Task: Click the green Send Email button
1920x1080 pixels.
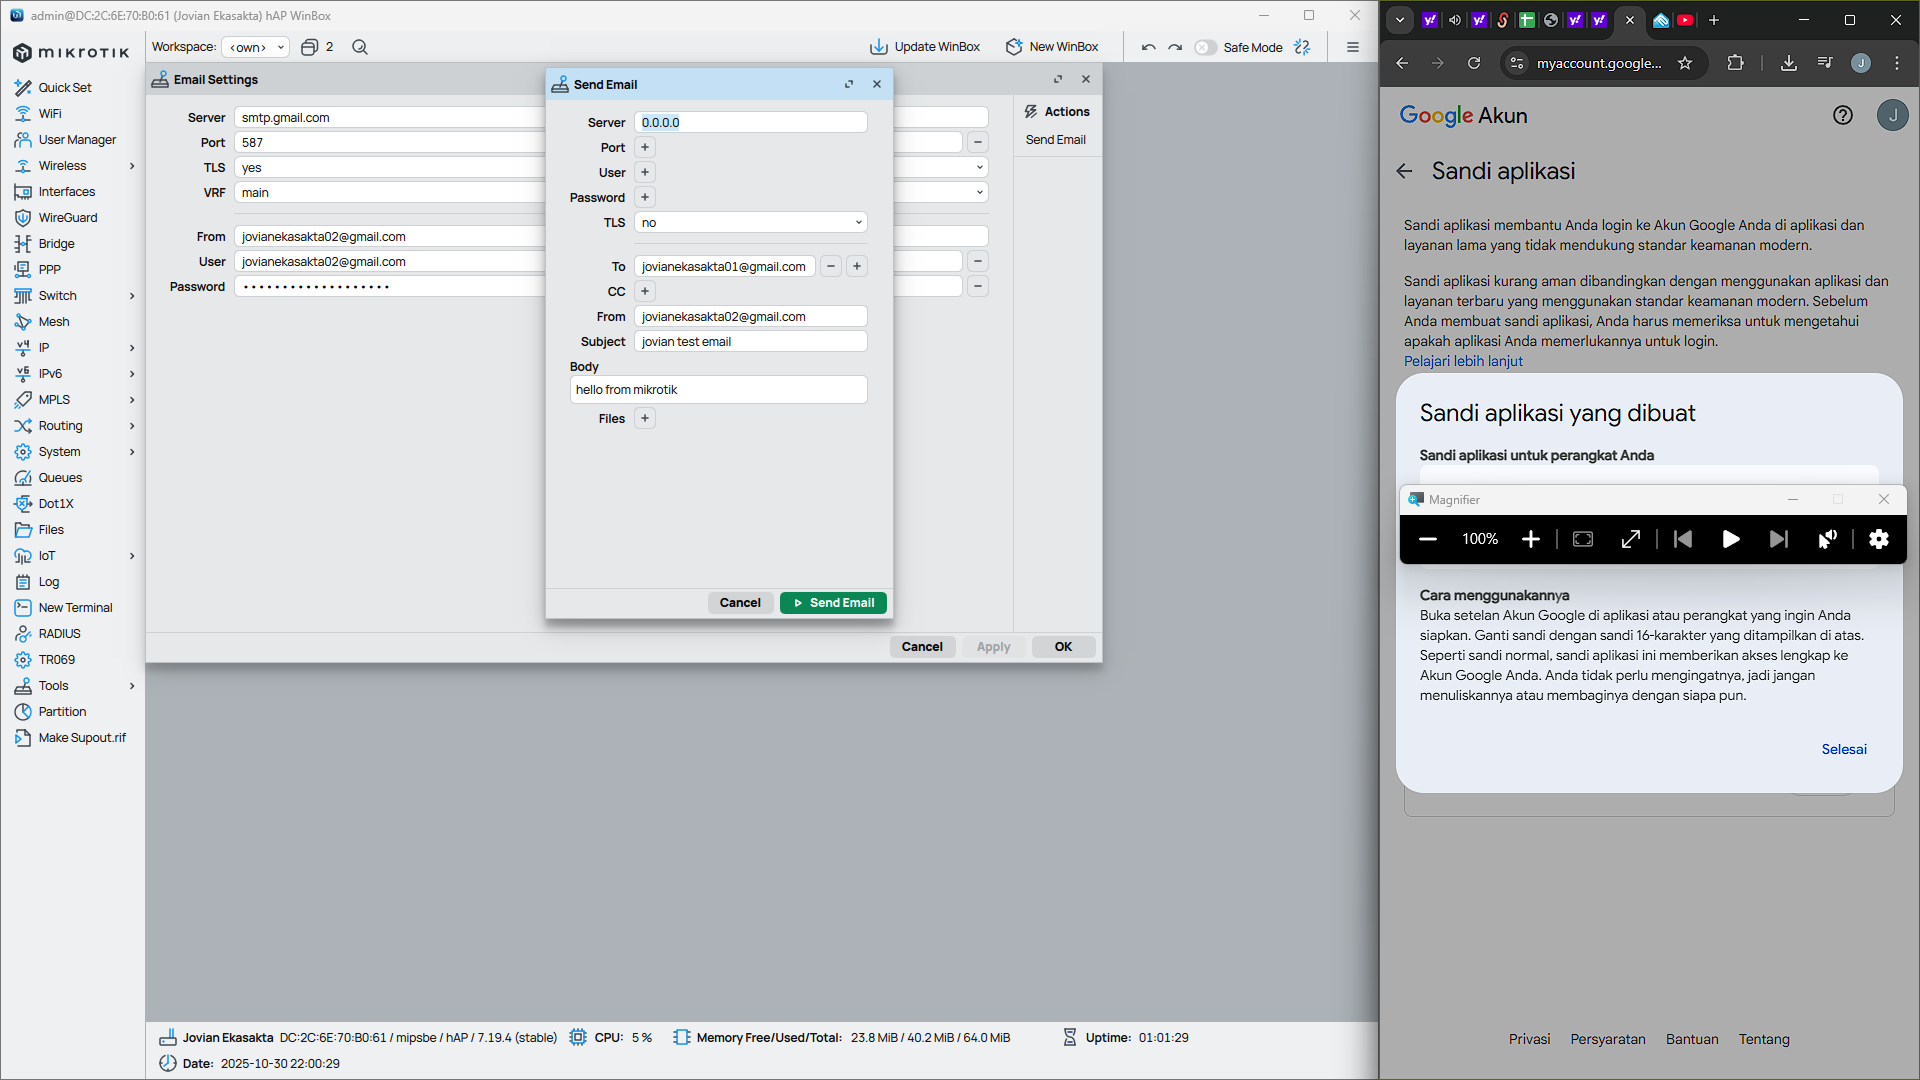Action: (x=833, y=603)
